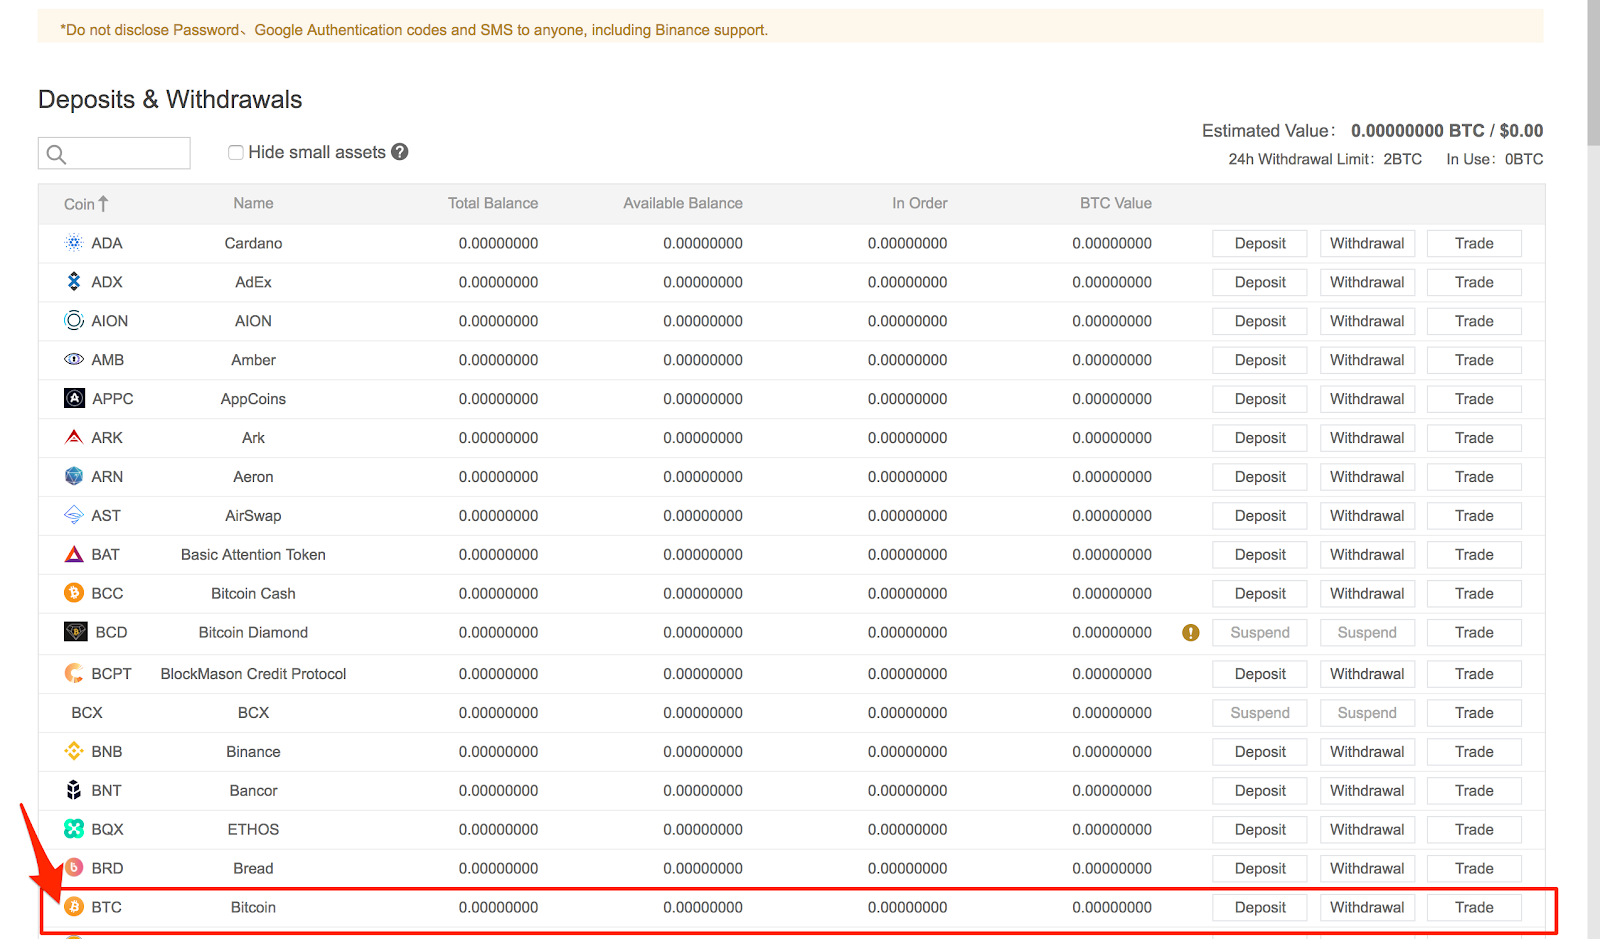Image resolution: width=1600 pixels, height=939 pixels.
Task: Click the search magnifier icon
Action: point(57,154)
